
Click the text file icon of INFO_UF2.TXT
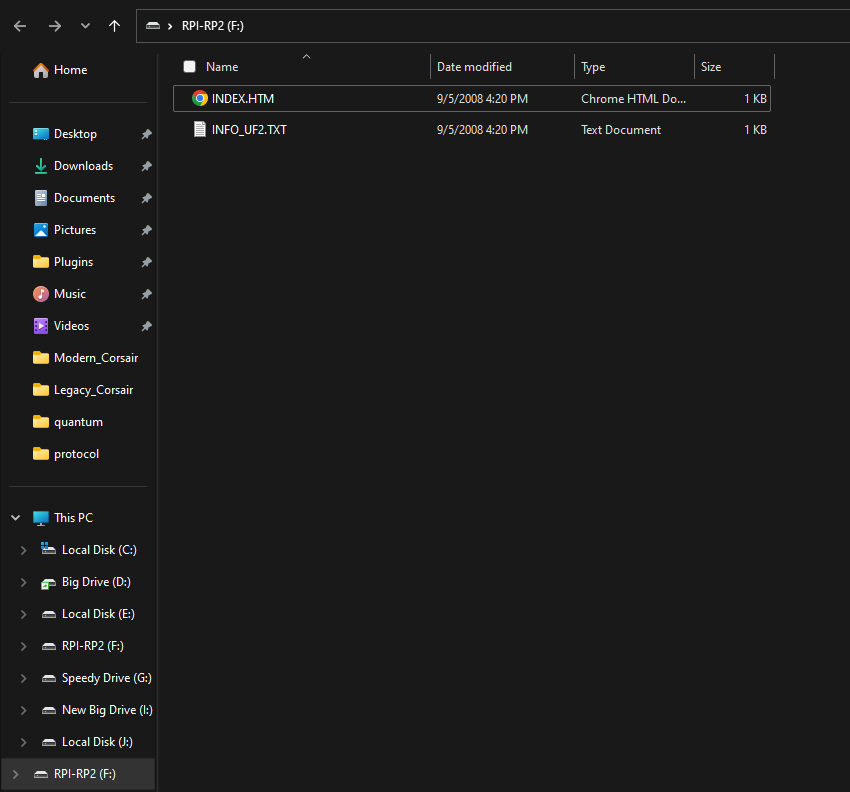point(200,129)
